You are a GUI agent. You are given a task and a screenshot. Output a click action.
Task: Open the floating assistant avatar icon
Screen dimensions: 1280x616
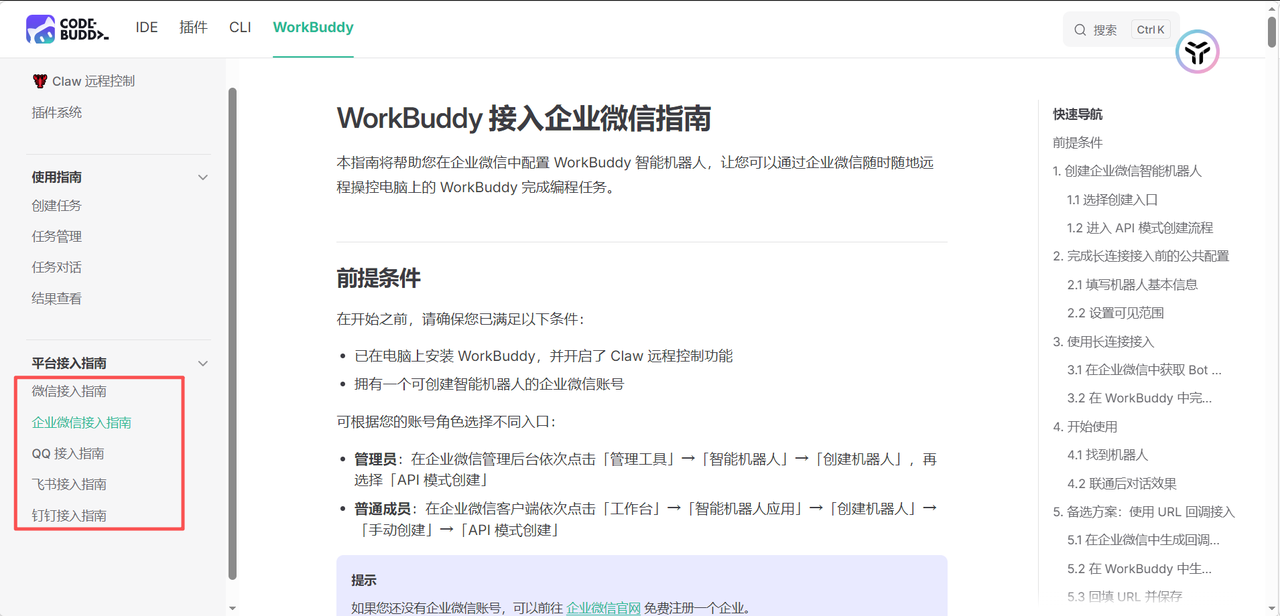click(x=1196, y=52)
